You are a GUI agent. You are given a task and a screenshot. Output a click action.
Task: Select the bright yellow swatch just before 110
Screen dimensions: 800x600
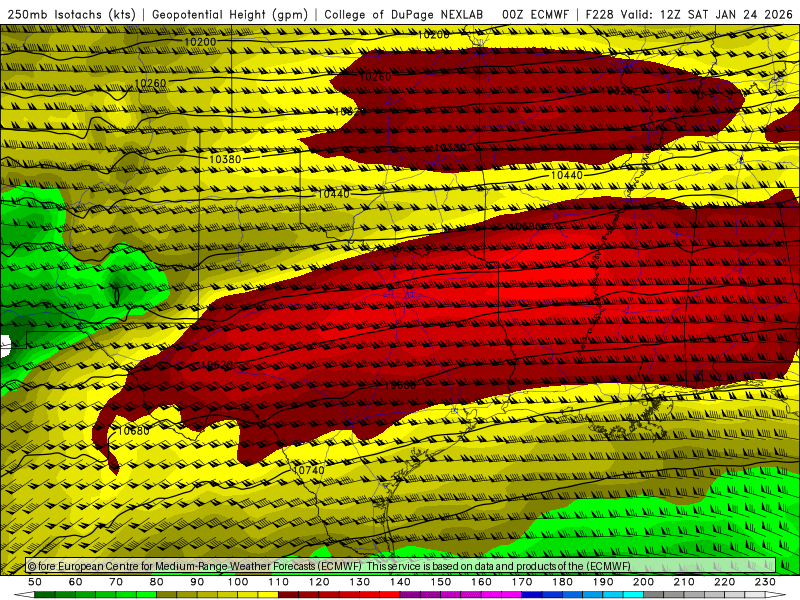point(268,595)
